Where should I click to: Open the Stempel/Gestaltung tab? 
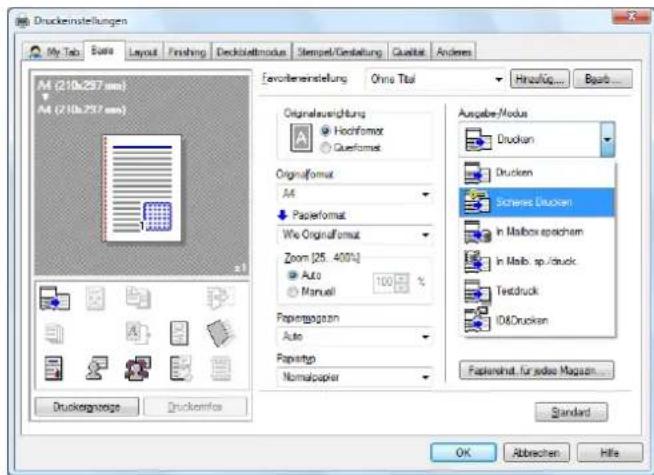pyautogui.click(x=340, y=52)
